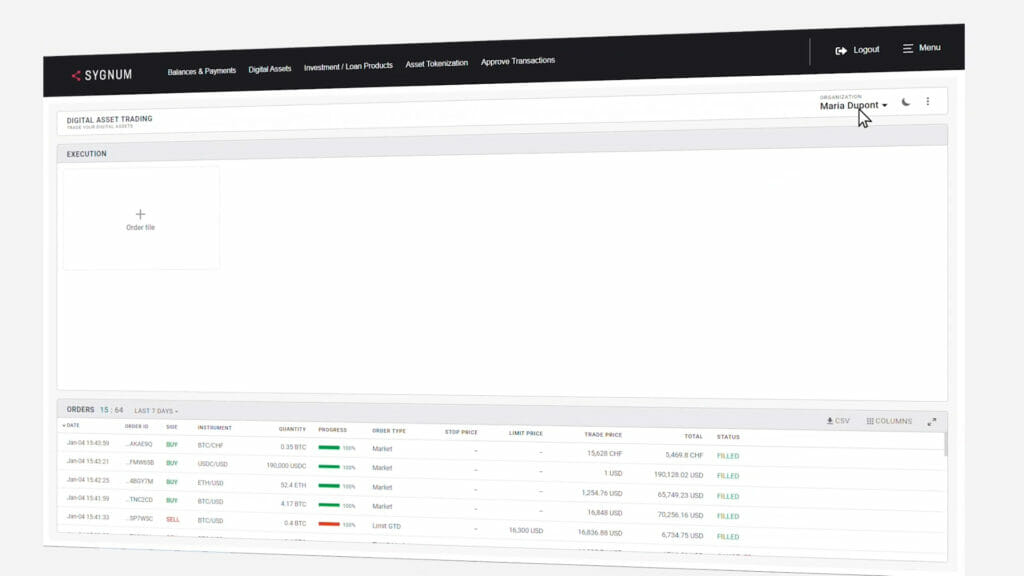The image size is (1024, 576).
Task: Click the 16,300 USD limit price
Action: tap(526, 530)
